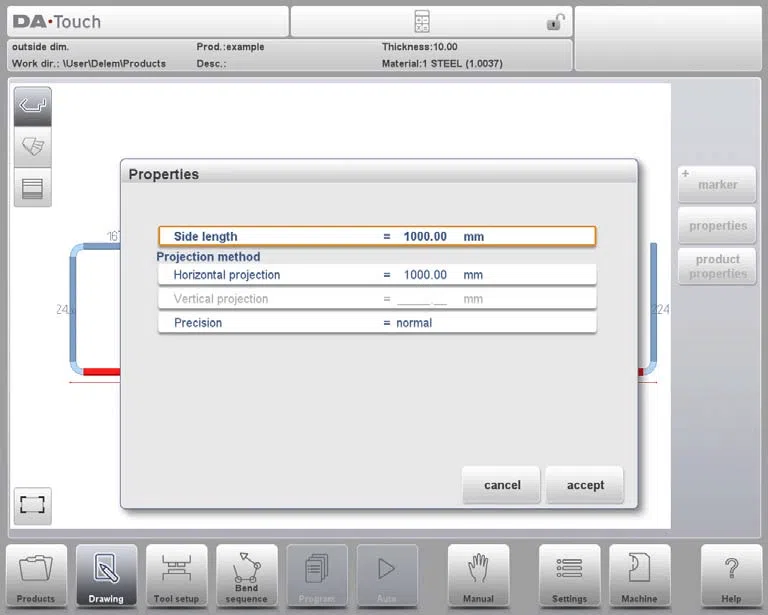Click the accept button
768x615 pixels.
coord(585,485)
